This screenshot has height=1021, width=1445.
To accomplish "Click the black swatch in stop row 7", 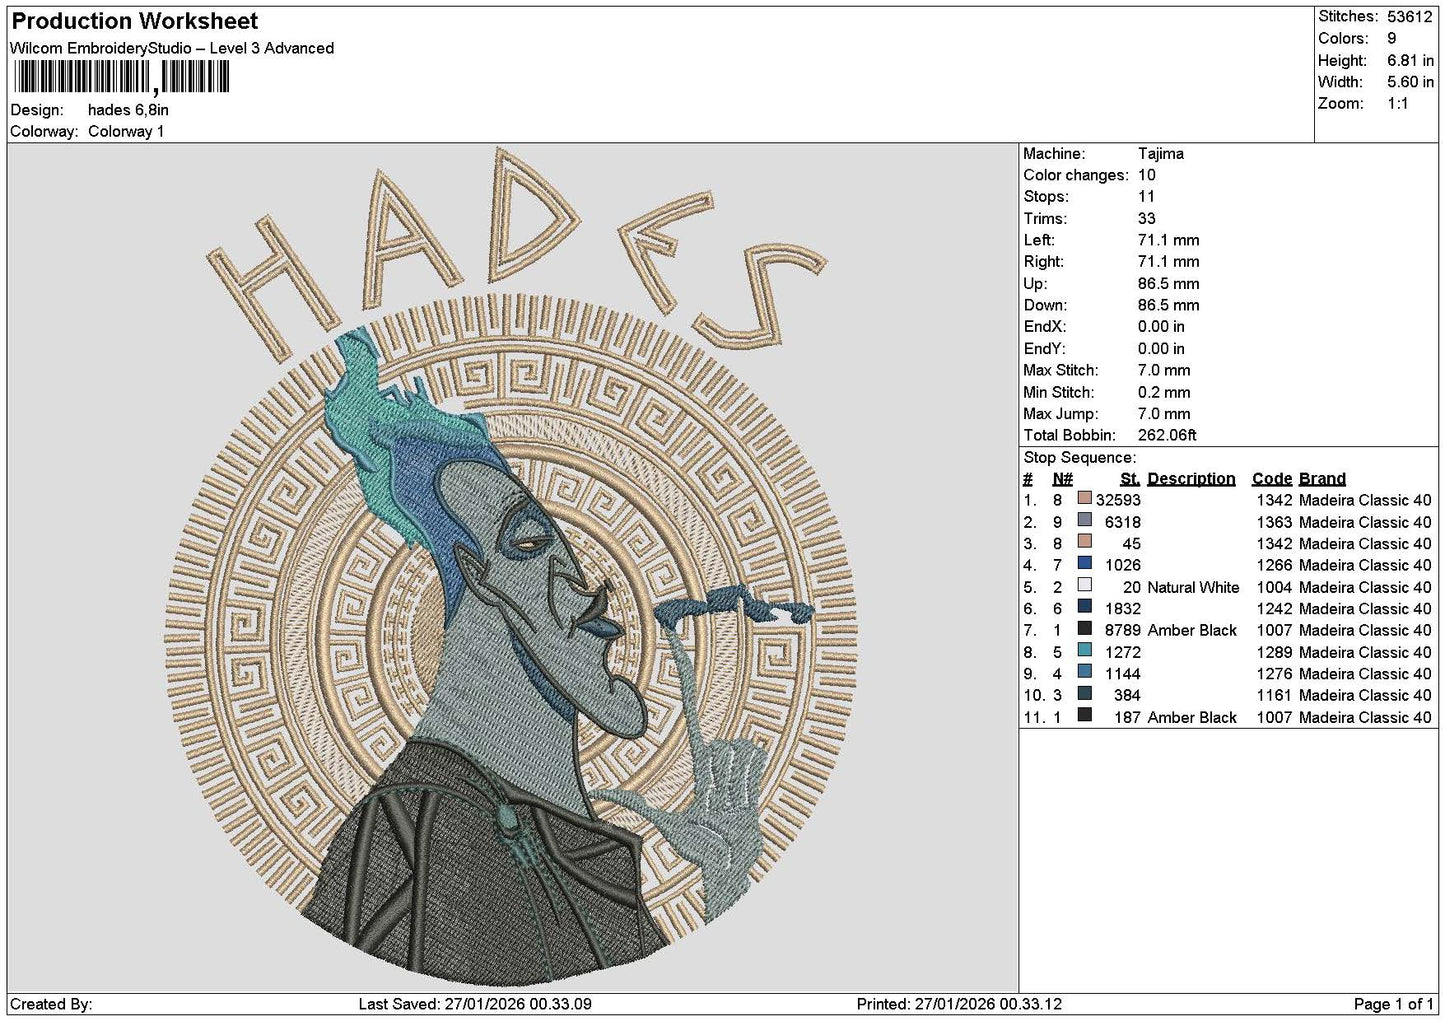I will 1084,629.
